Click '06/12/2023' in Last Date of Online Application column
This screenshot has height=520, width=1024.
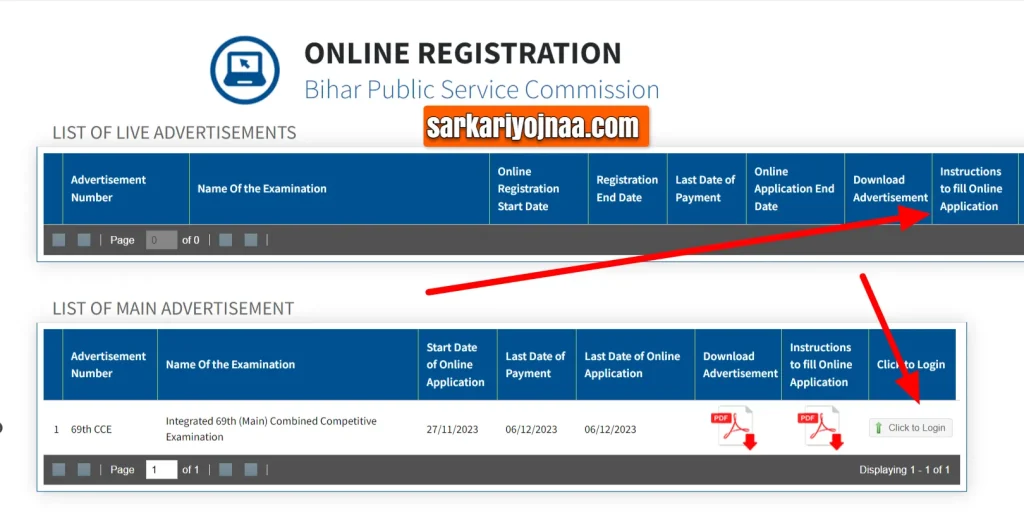[x=610, y=429]
